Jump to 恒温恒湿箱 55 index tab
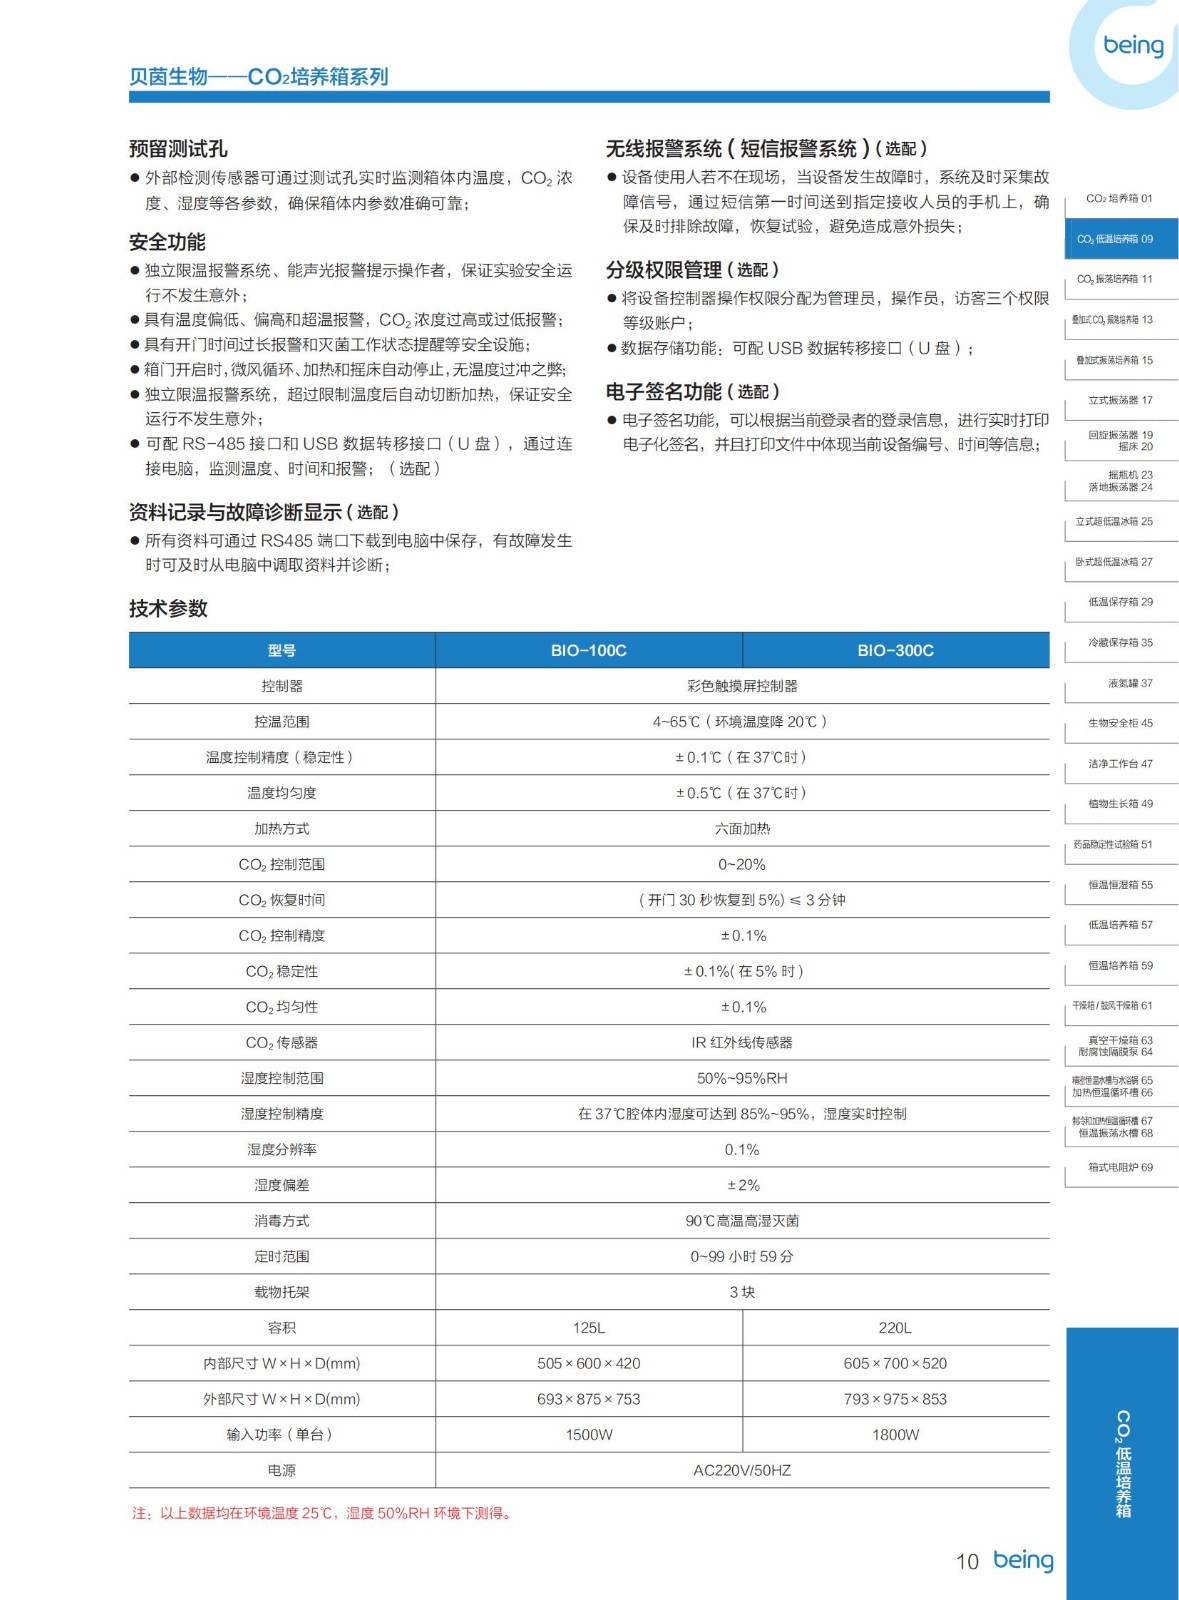1179x1600 pixels. coord(1119,885)
